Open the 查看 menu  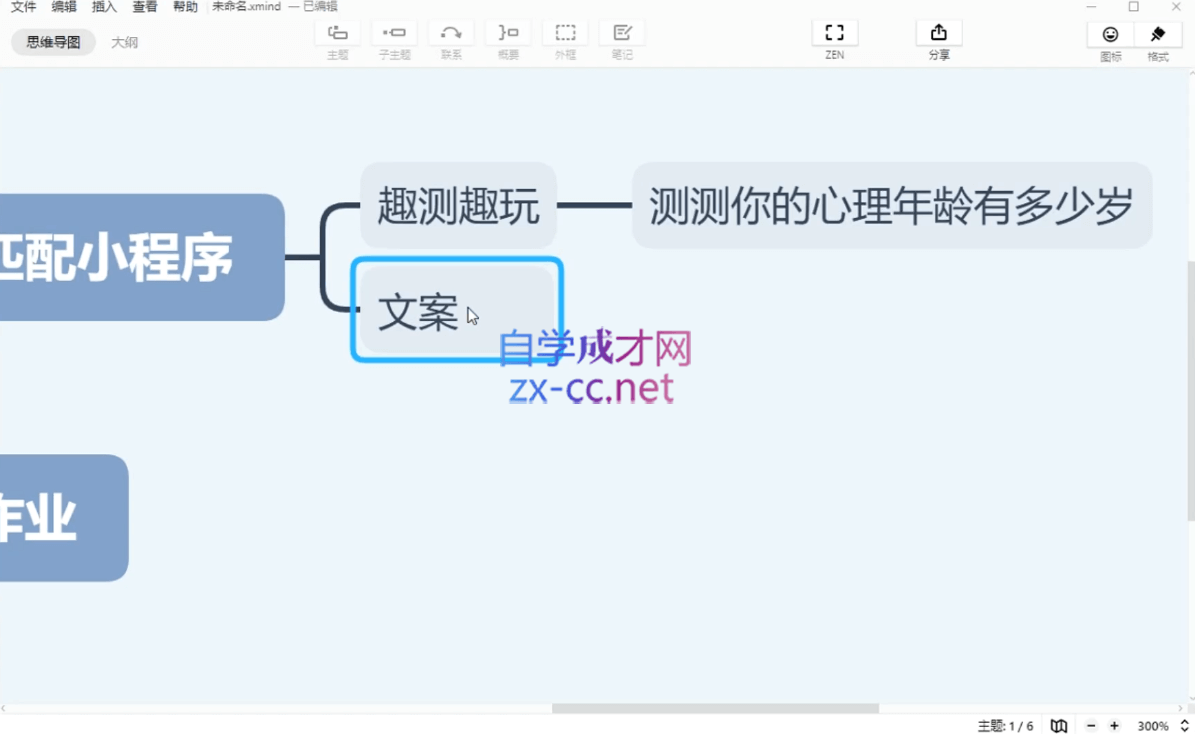145,7
